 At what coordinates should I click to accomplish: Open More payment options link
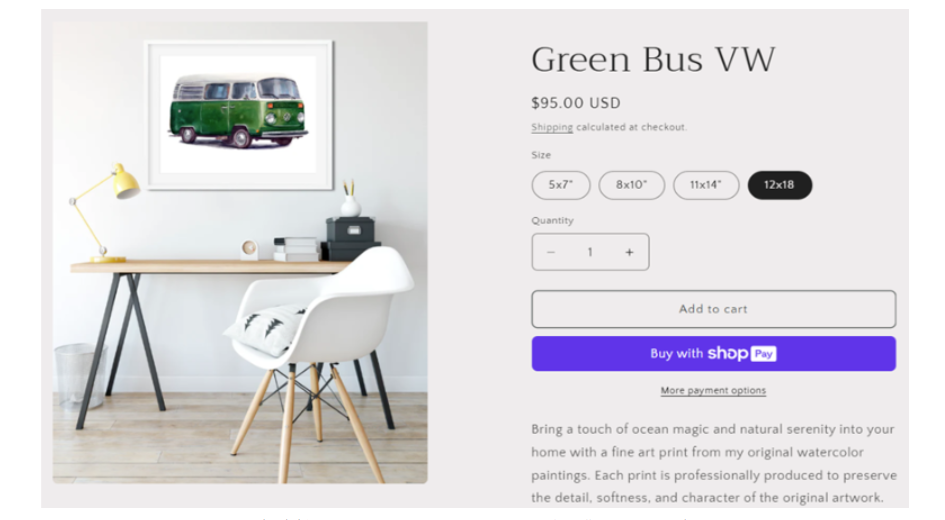[x=714, y=390]
